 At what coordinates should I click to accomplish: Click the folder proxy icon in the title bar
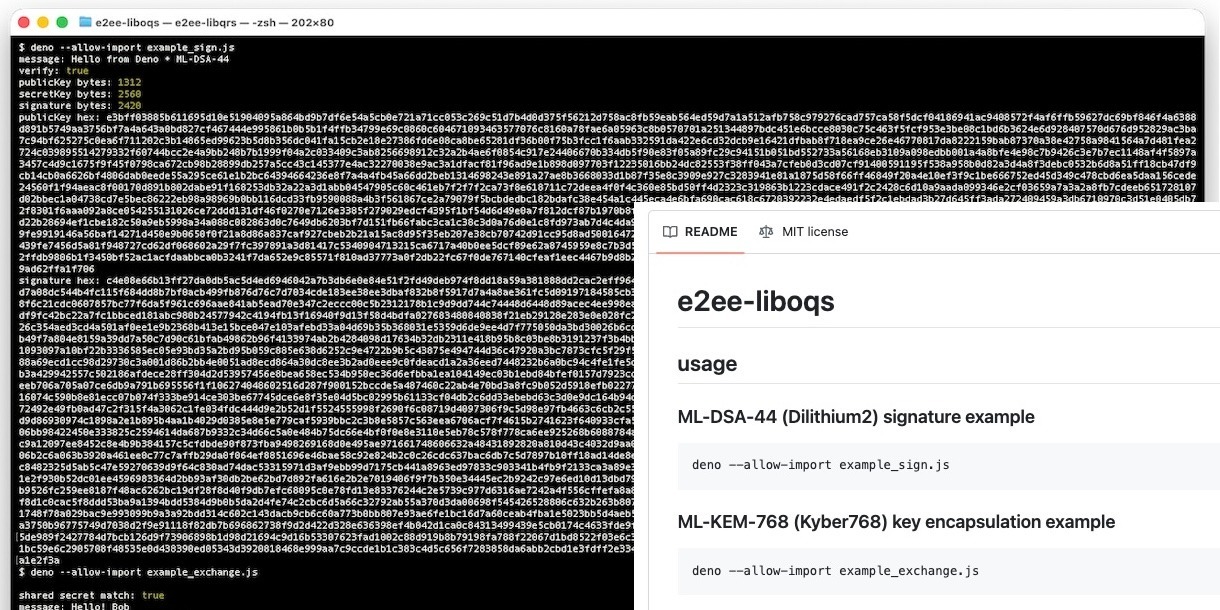(85, 21)
